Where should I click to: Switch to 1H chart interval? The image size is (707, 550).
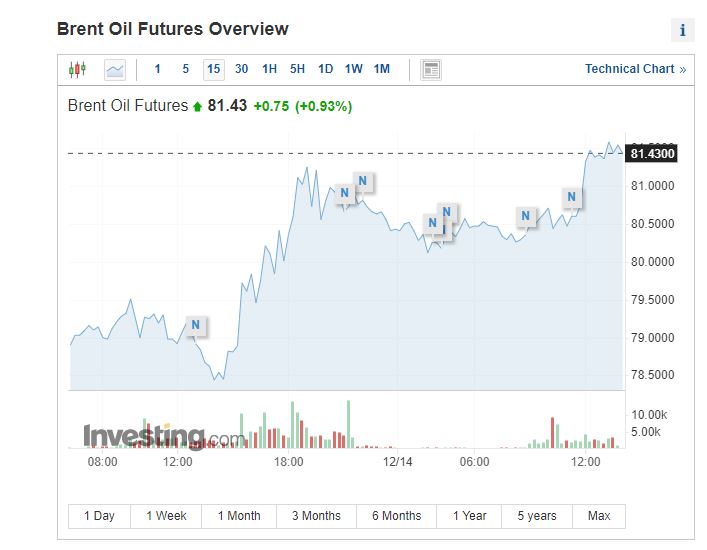click(x=269, y=69)
